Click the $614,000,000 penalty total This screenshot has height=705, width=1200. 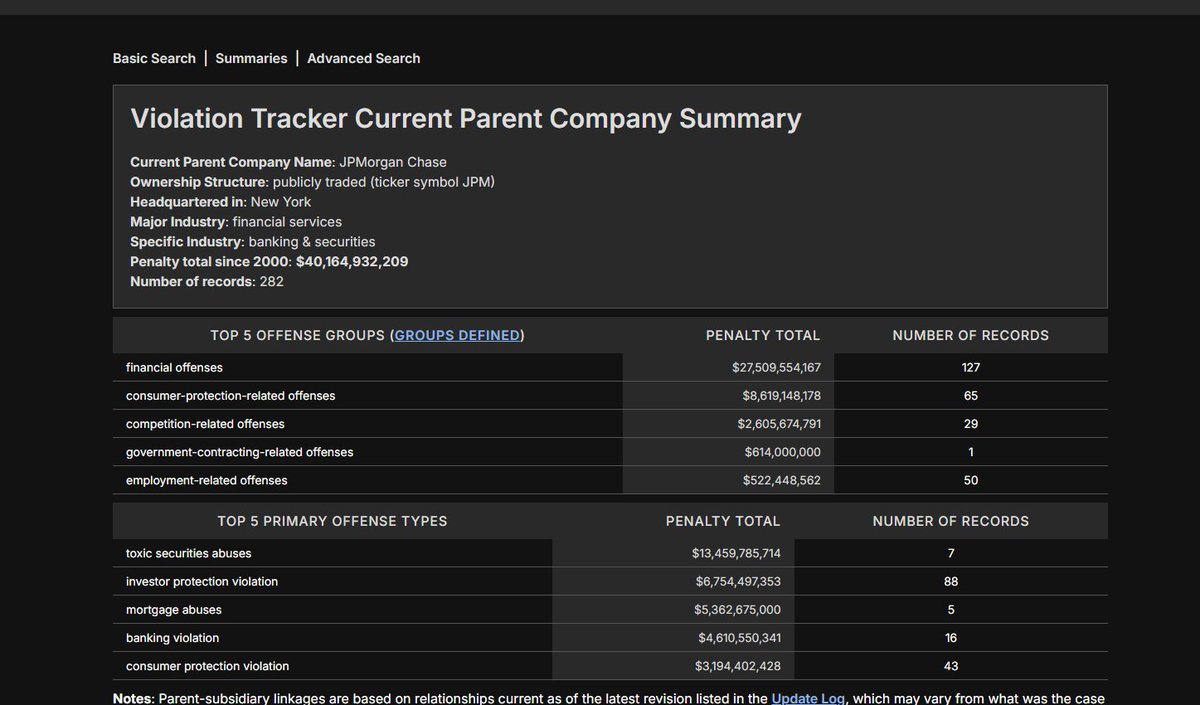tap(783, 451)
